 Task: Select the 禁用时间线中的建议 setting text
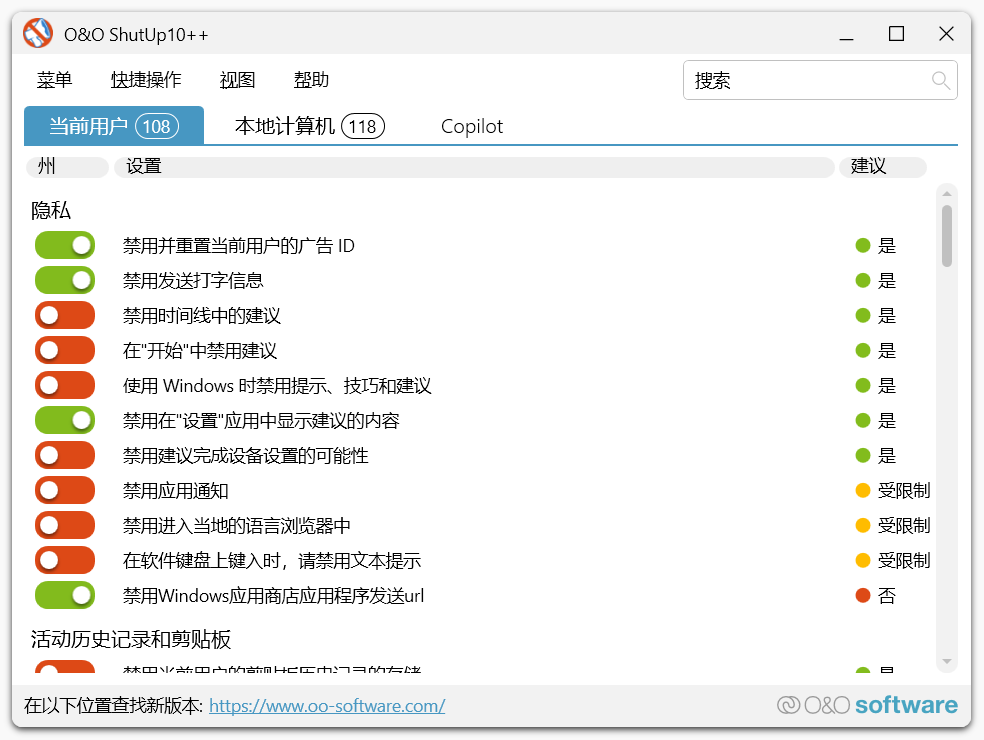tap(201, 315)
